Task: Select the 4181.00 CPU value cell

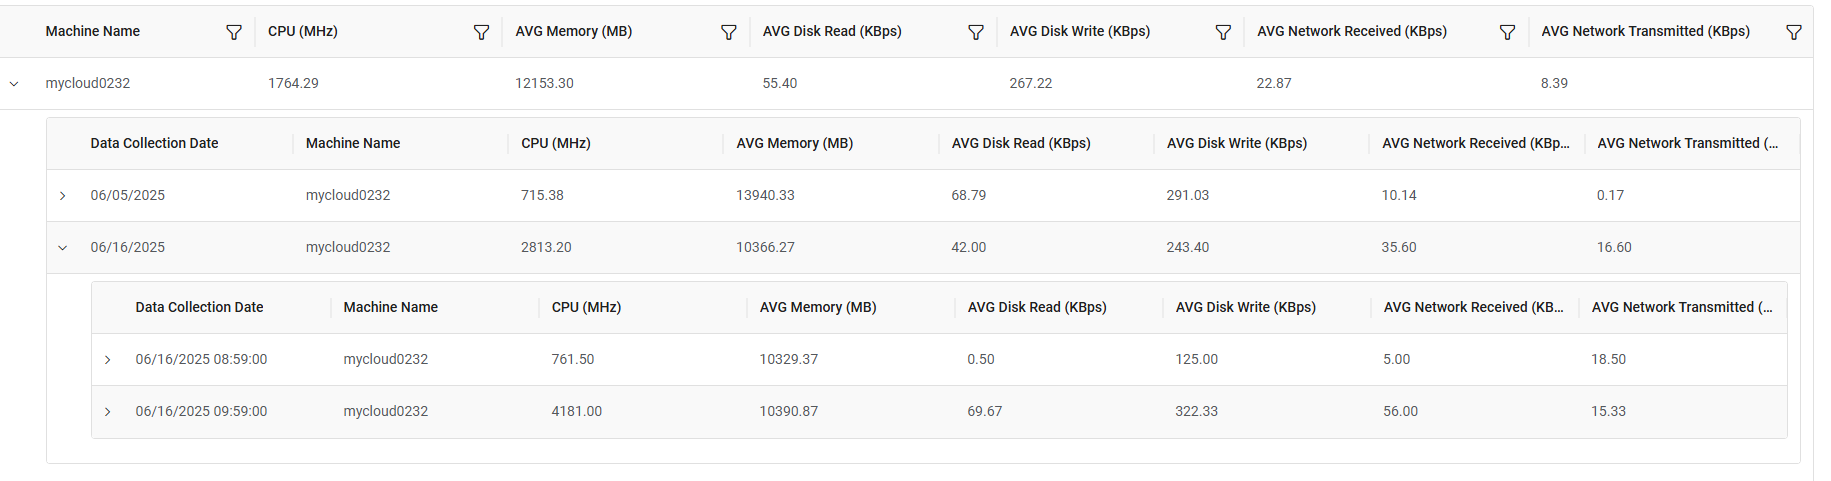Action: tap(577, 412)
